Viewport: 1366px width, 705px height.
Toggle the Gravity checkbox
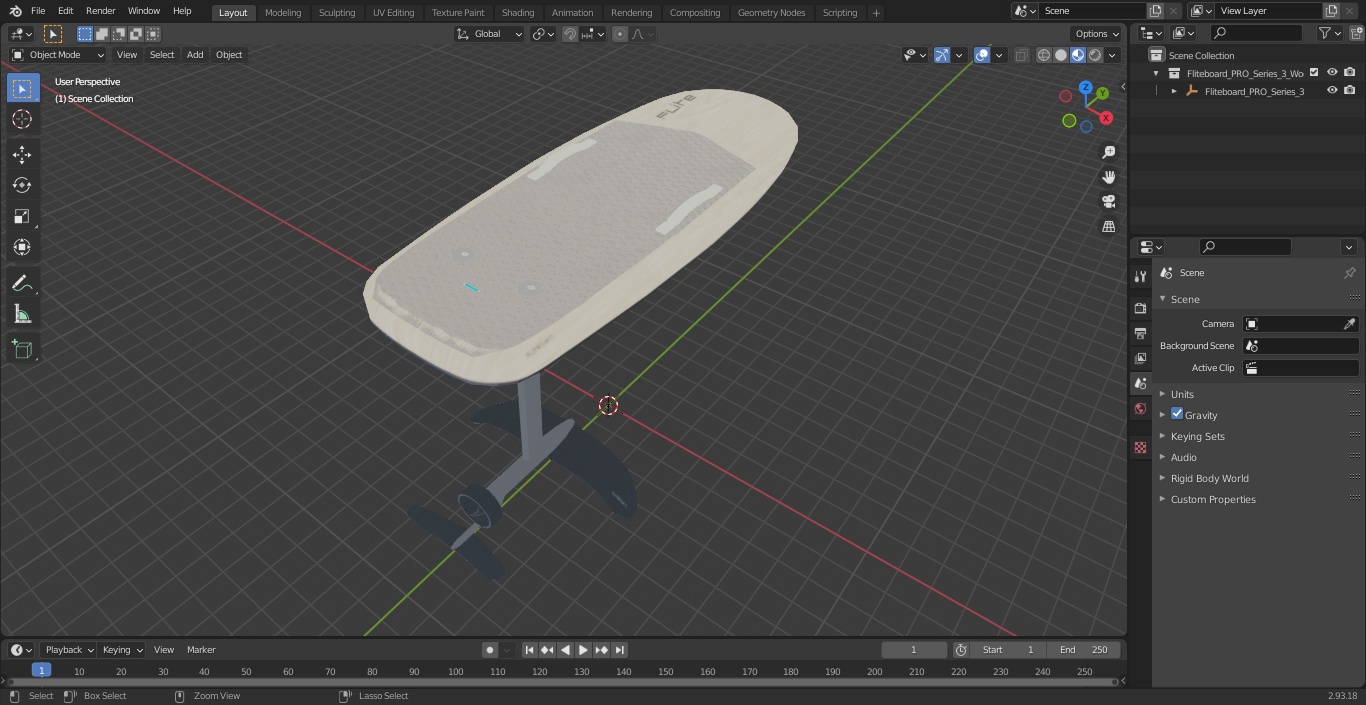[1177, 414]
